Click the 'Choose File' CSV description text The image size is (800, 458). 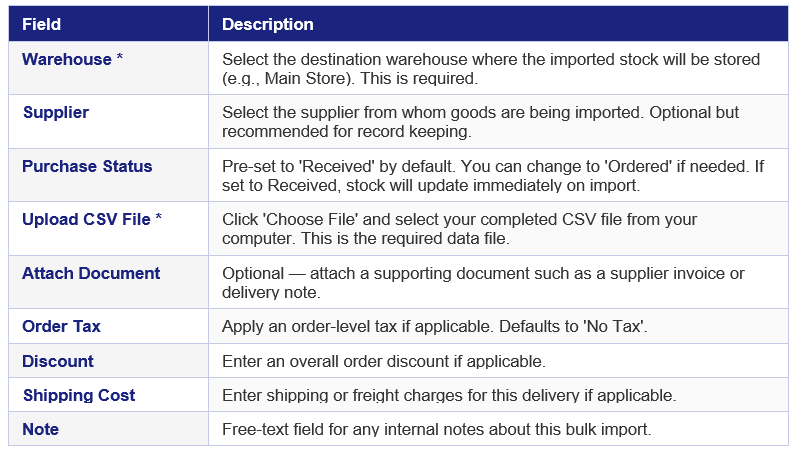point(459,229)
